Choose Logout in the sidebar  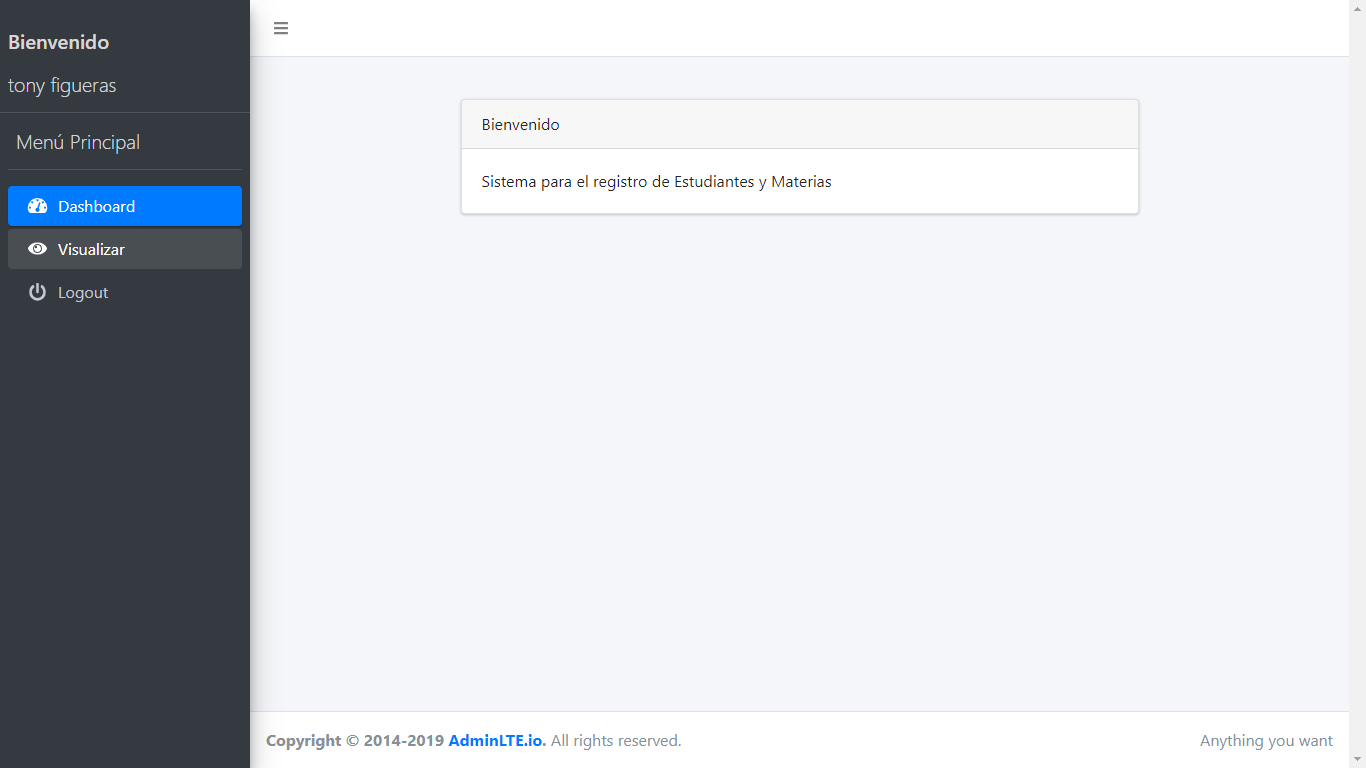(x=83, y=292)
